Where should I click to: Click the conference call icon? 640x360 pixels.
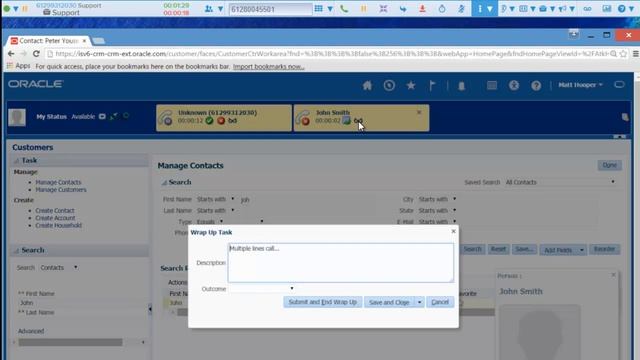(x=383, y=9)
